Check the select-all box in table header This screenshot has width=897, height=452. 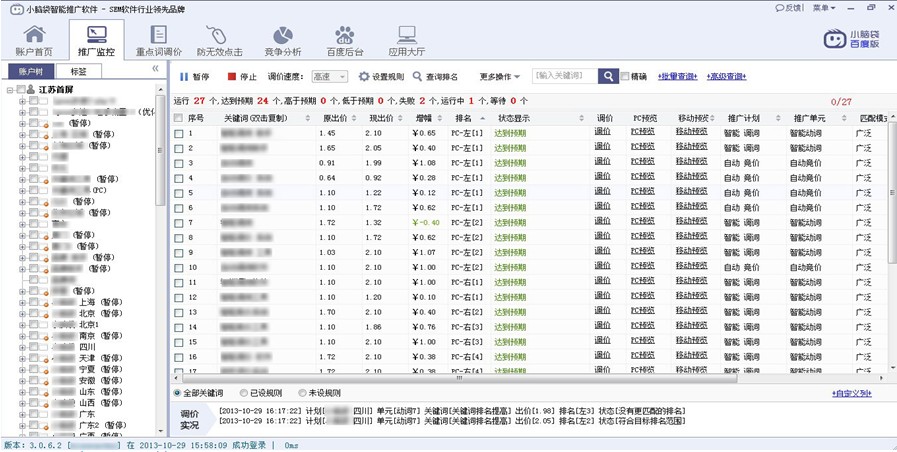pyautogui.click(x=179, y=118)
